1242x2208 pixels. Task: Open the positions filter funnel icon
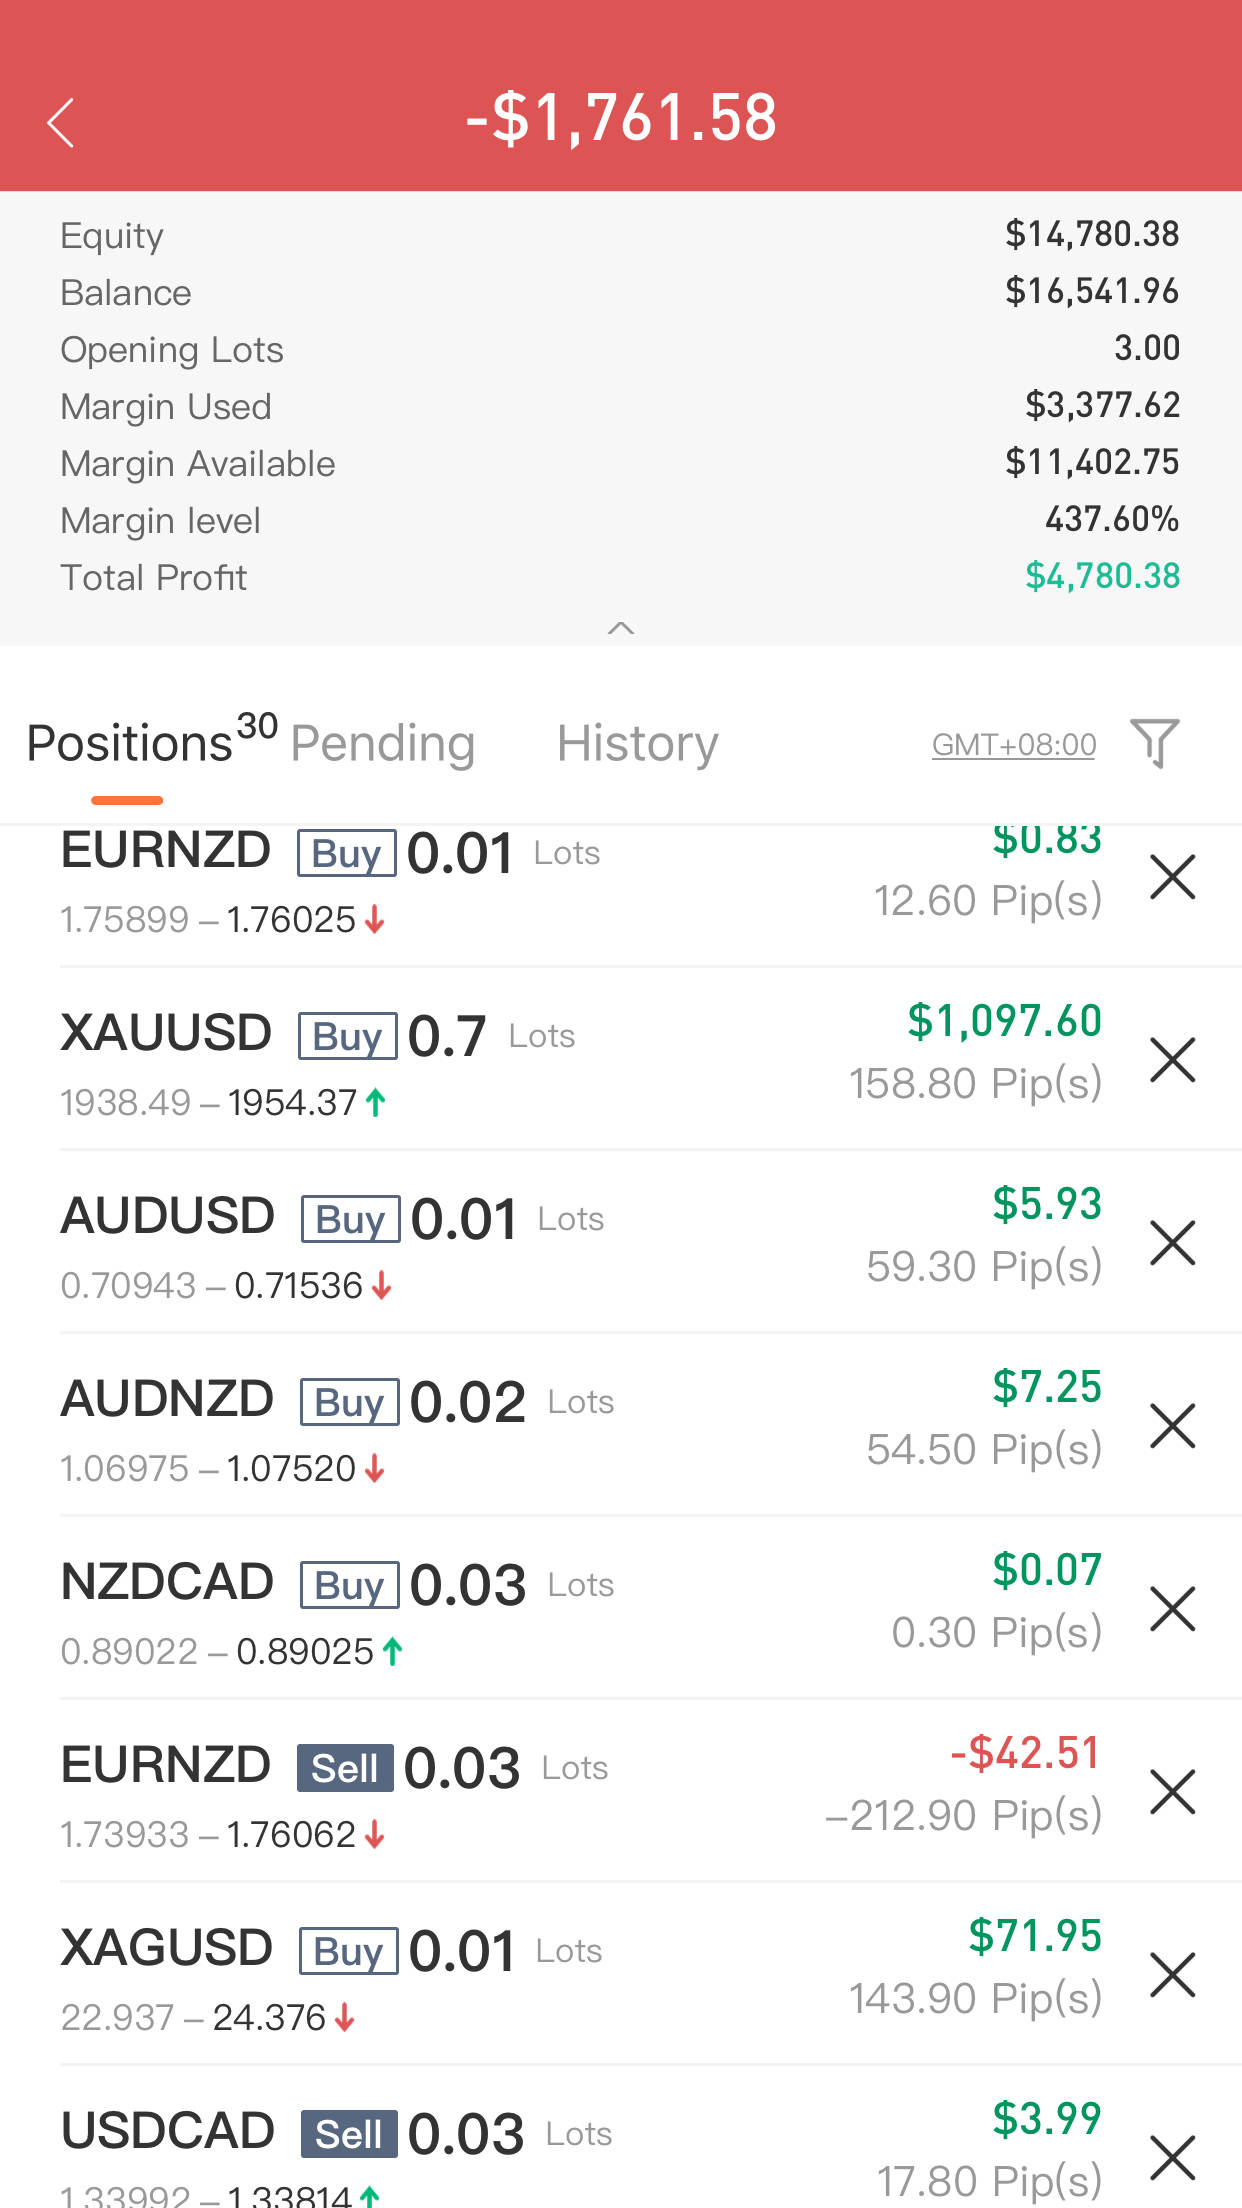coord(1154,743)
